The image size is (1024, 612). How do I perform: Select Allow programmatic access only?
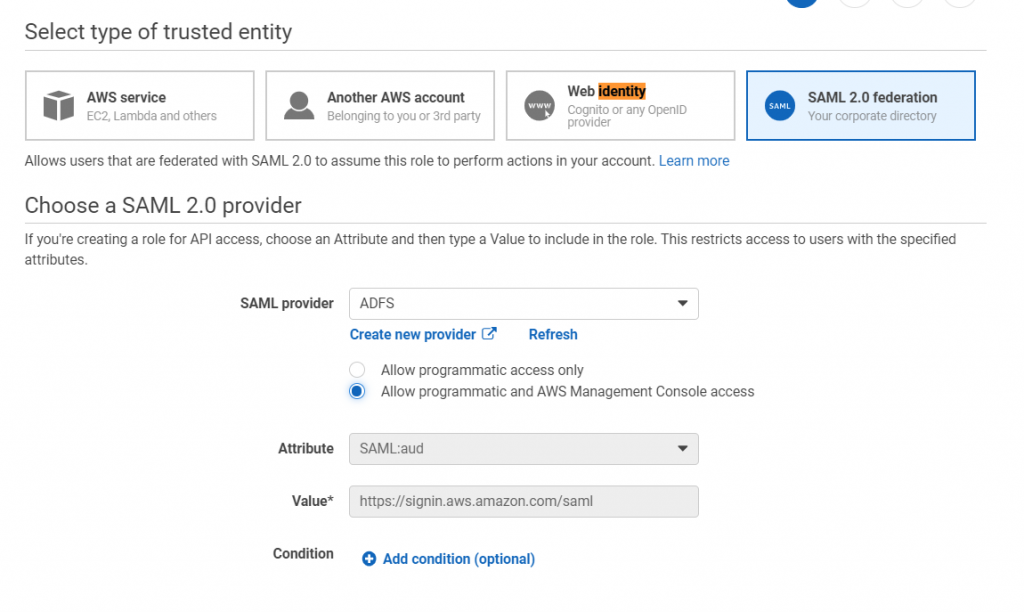357,370
